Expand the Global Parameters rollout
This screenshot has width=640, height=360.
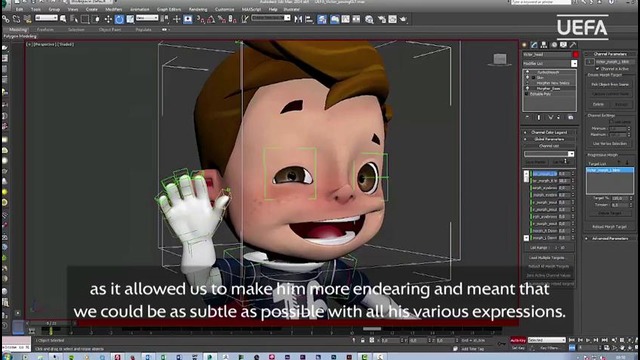pos(549,139)
